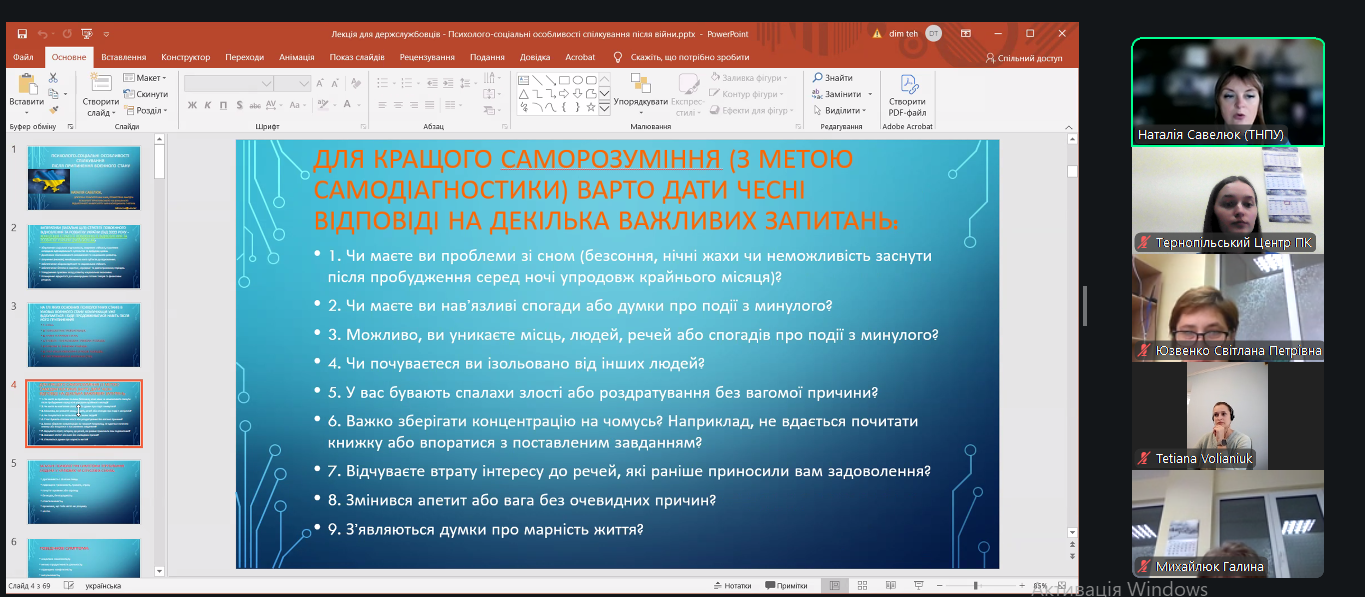Open the Замінити replace dropdown arrow
1365x597 pixels.
pos(869,94)
